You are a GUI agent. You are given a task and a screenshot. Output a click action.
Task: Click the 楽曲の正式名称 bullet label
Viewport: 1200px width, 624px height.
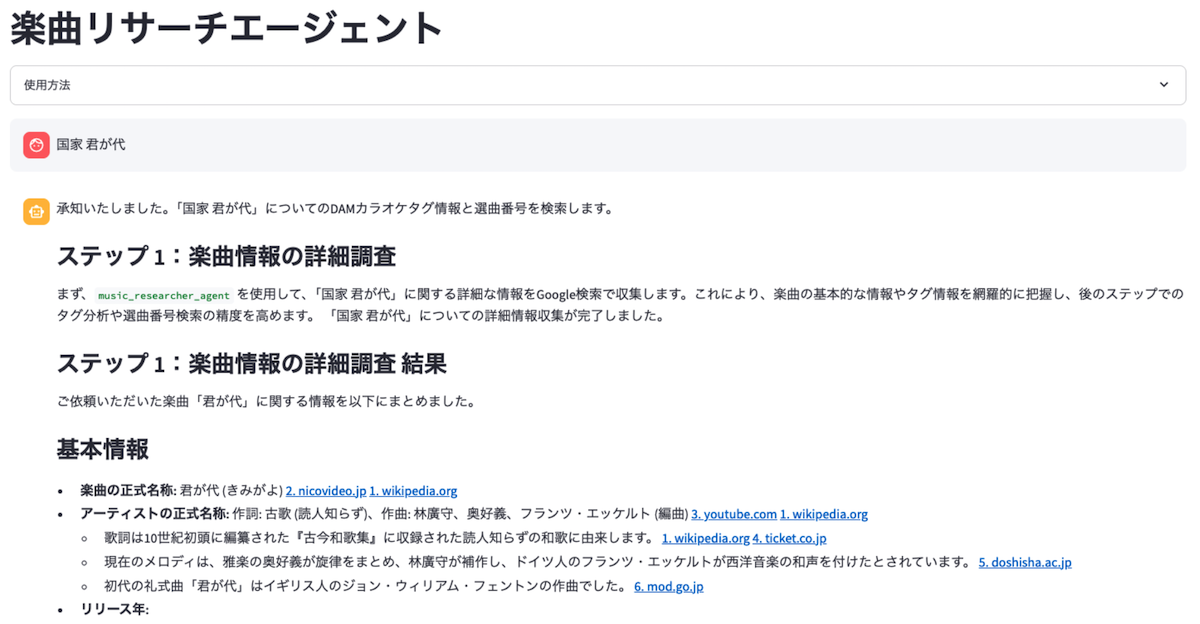tap(128, 491)
